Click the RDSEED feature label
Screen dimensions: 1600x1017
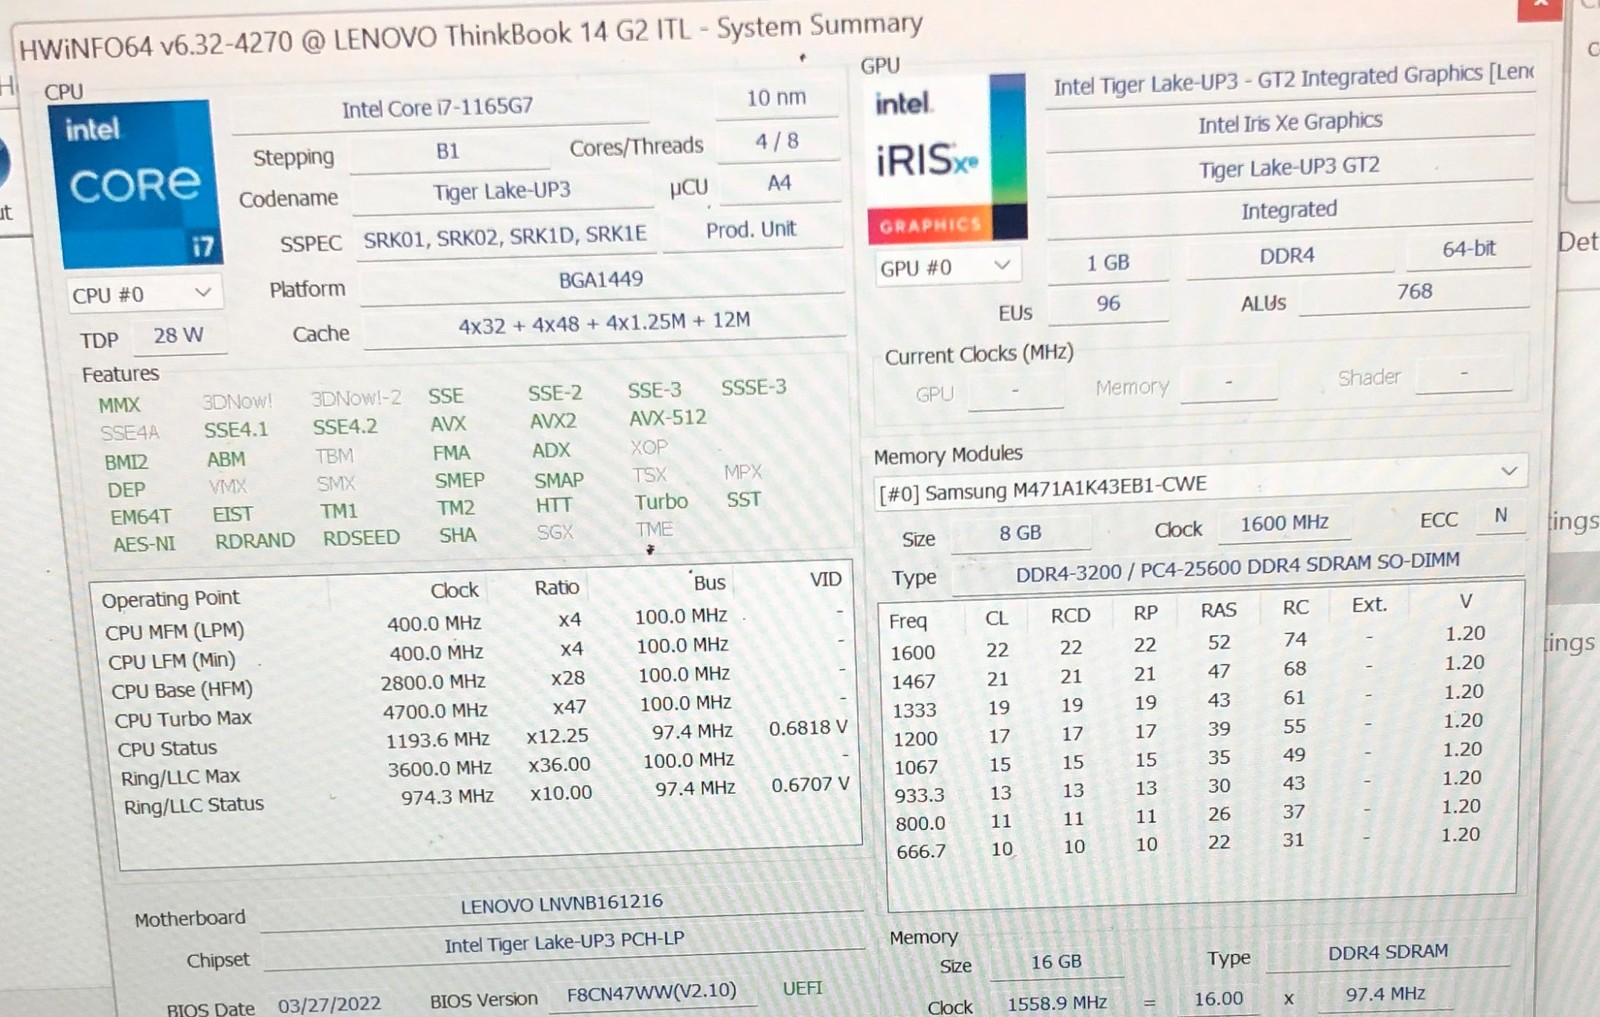361,538
